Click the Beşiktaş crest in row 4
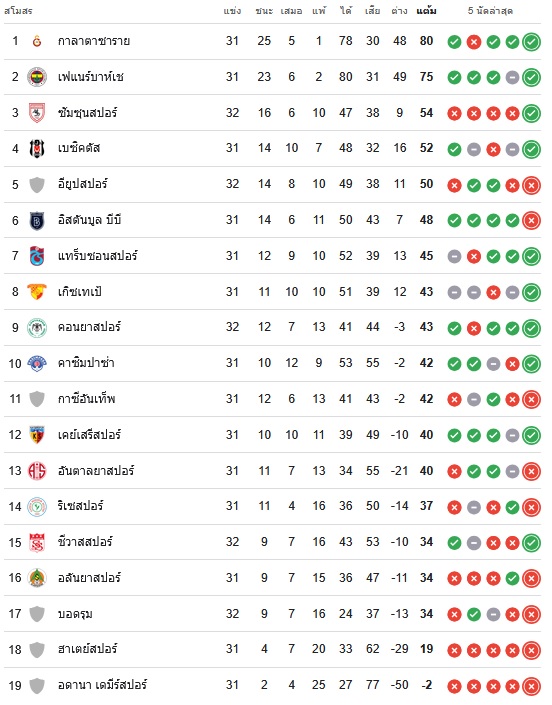Viewport: 552px width, 705px height. (37, 148)
